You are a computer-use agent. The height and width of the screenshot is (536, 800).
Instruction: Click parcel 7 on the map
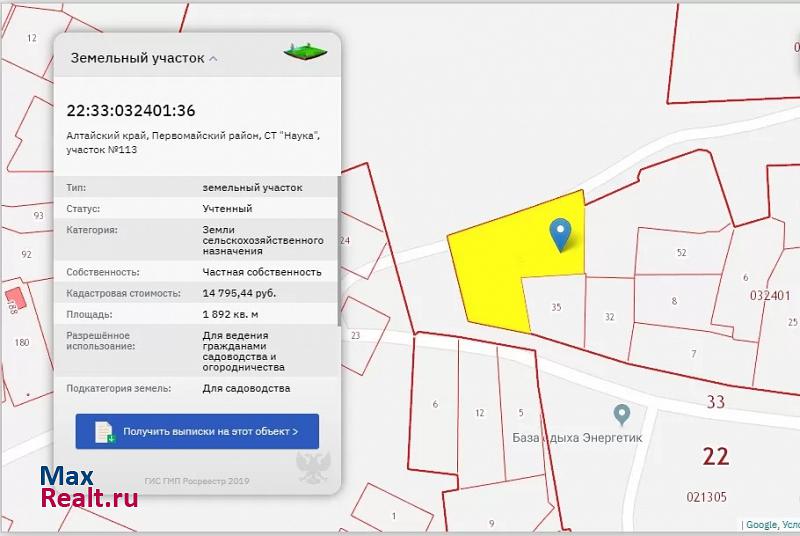coord(692,354)
